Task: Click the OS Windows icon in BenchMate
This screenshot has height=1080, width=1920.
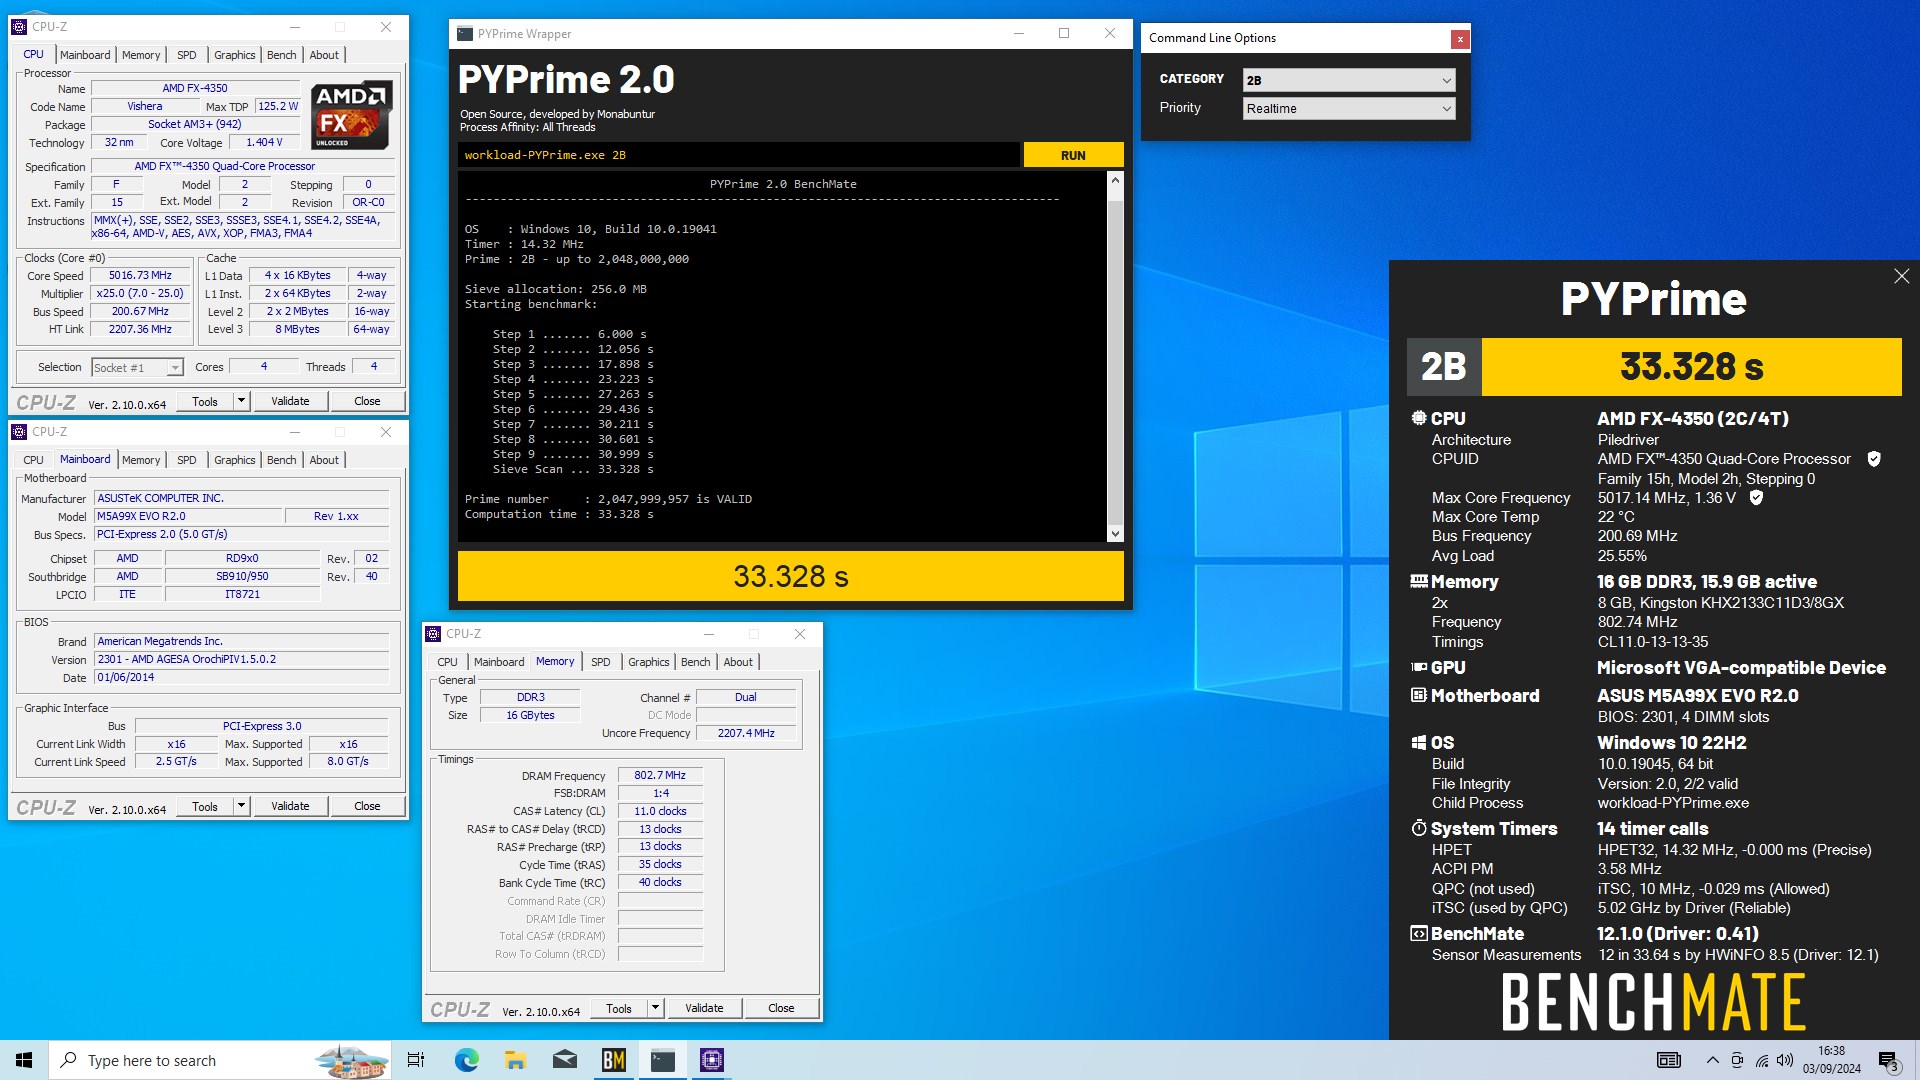Action: coord(1418,742)
